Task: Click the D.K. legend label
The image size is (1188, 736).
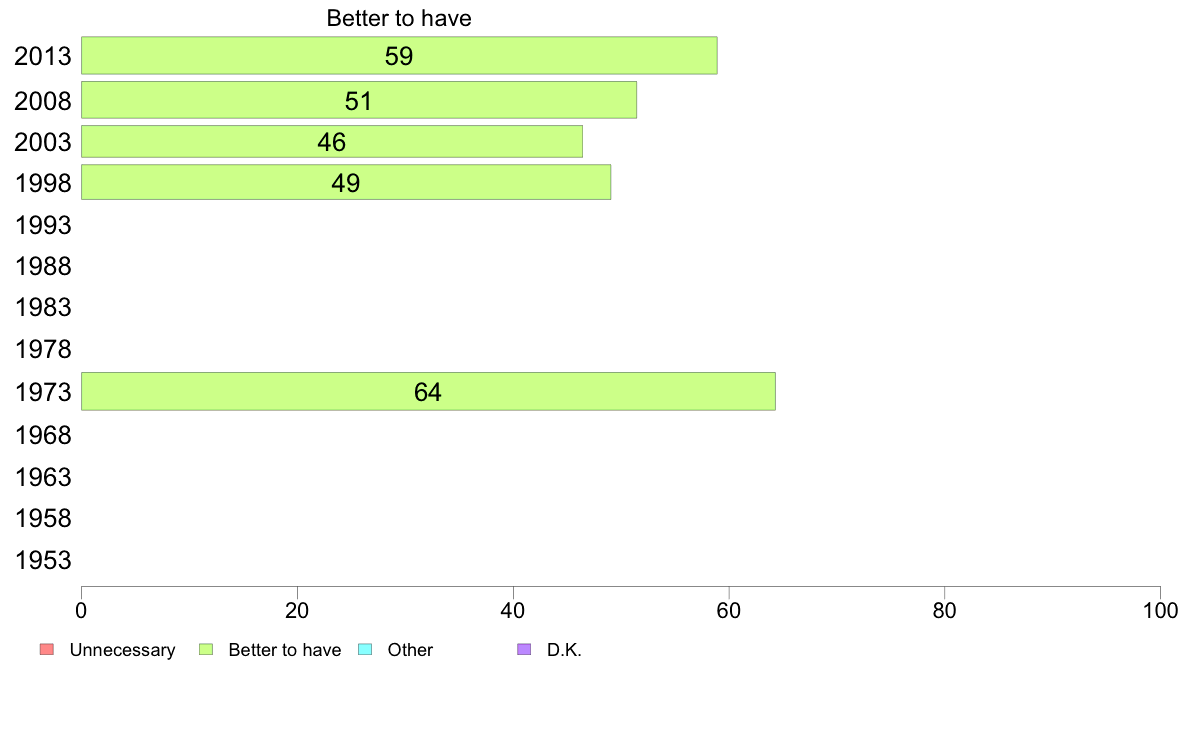Action: pyautogui.click(x=564, y=650)
